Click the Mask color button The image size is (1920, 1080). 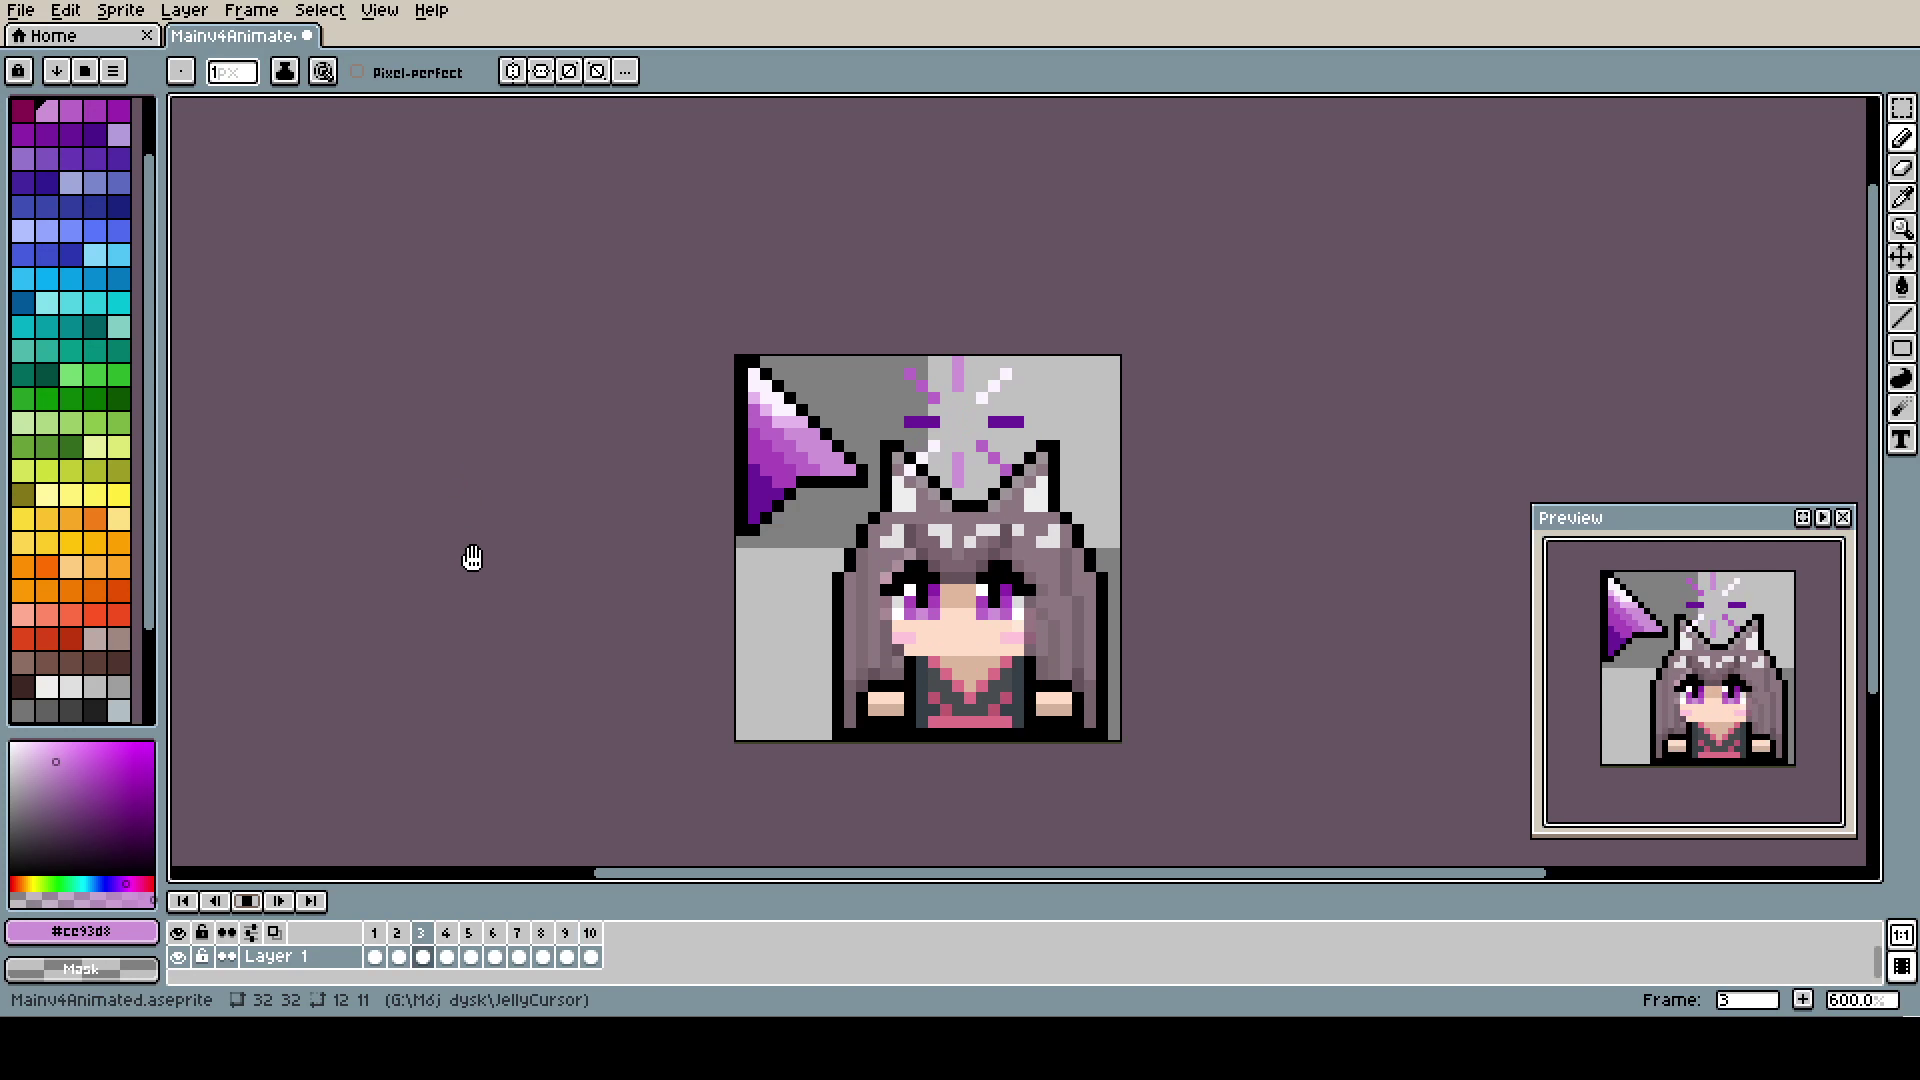click(x=82, y=969)
